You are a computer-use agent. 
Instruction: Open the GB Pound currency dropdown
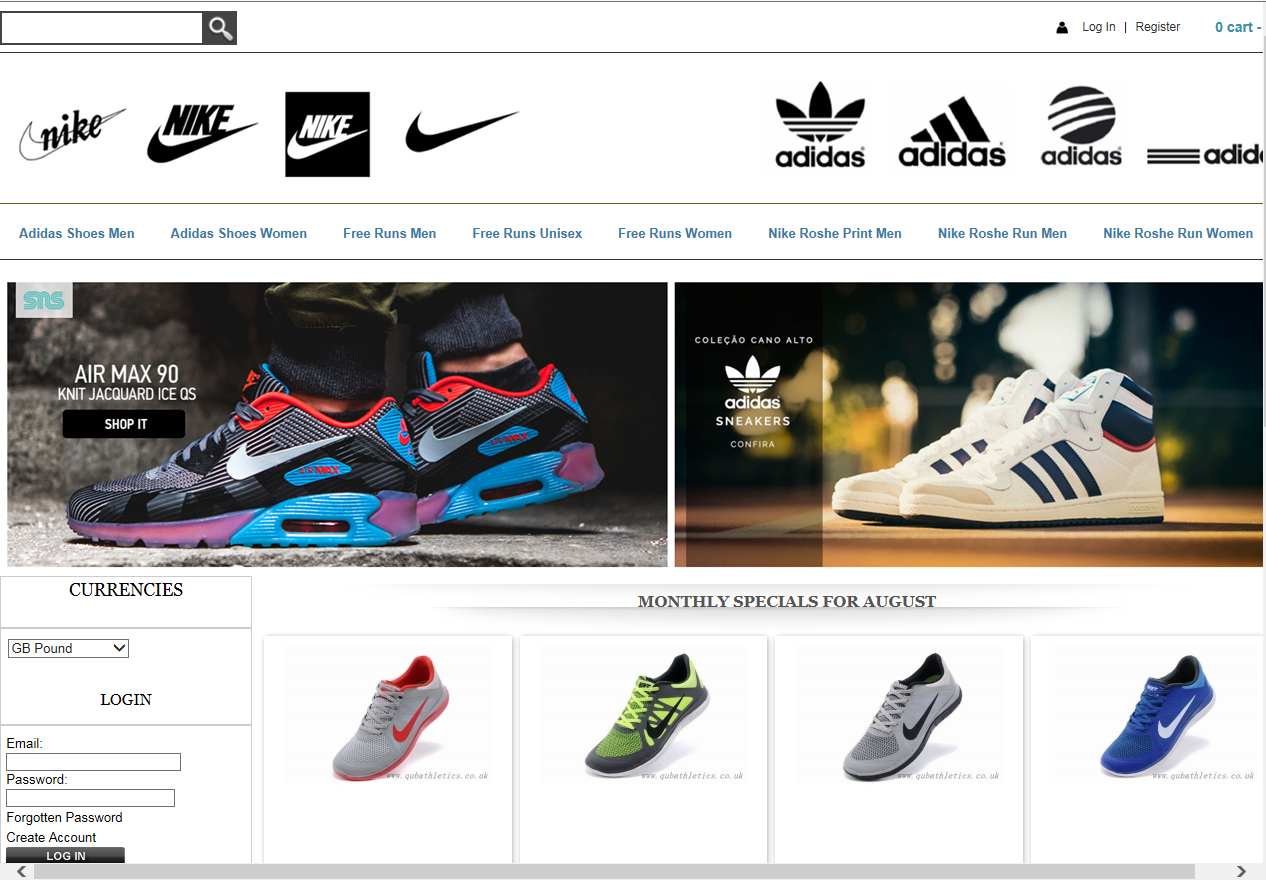point(68,648)
